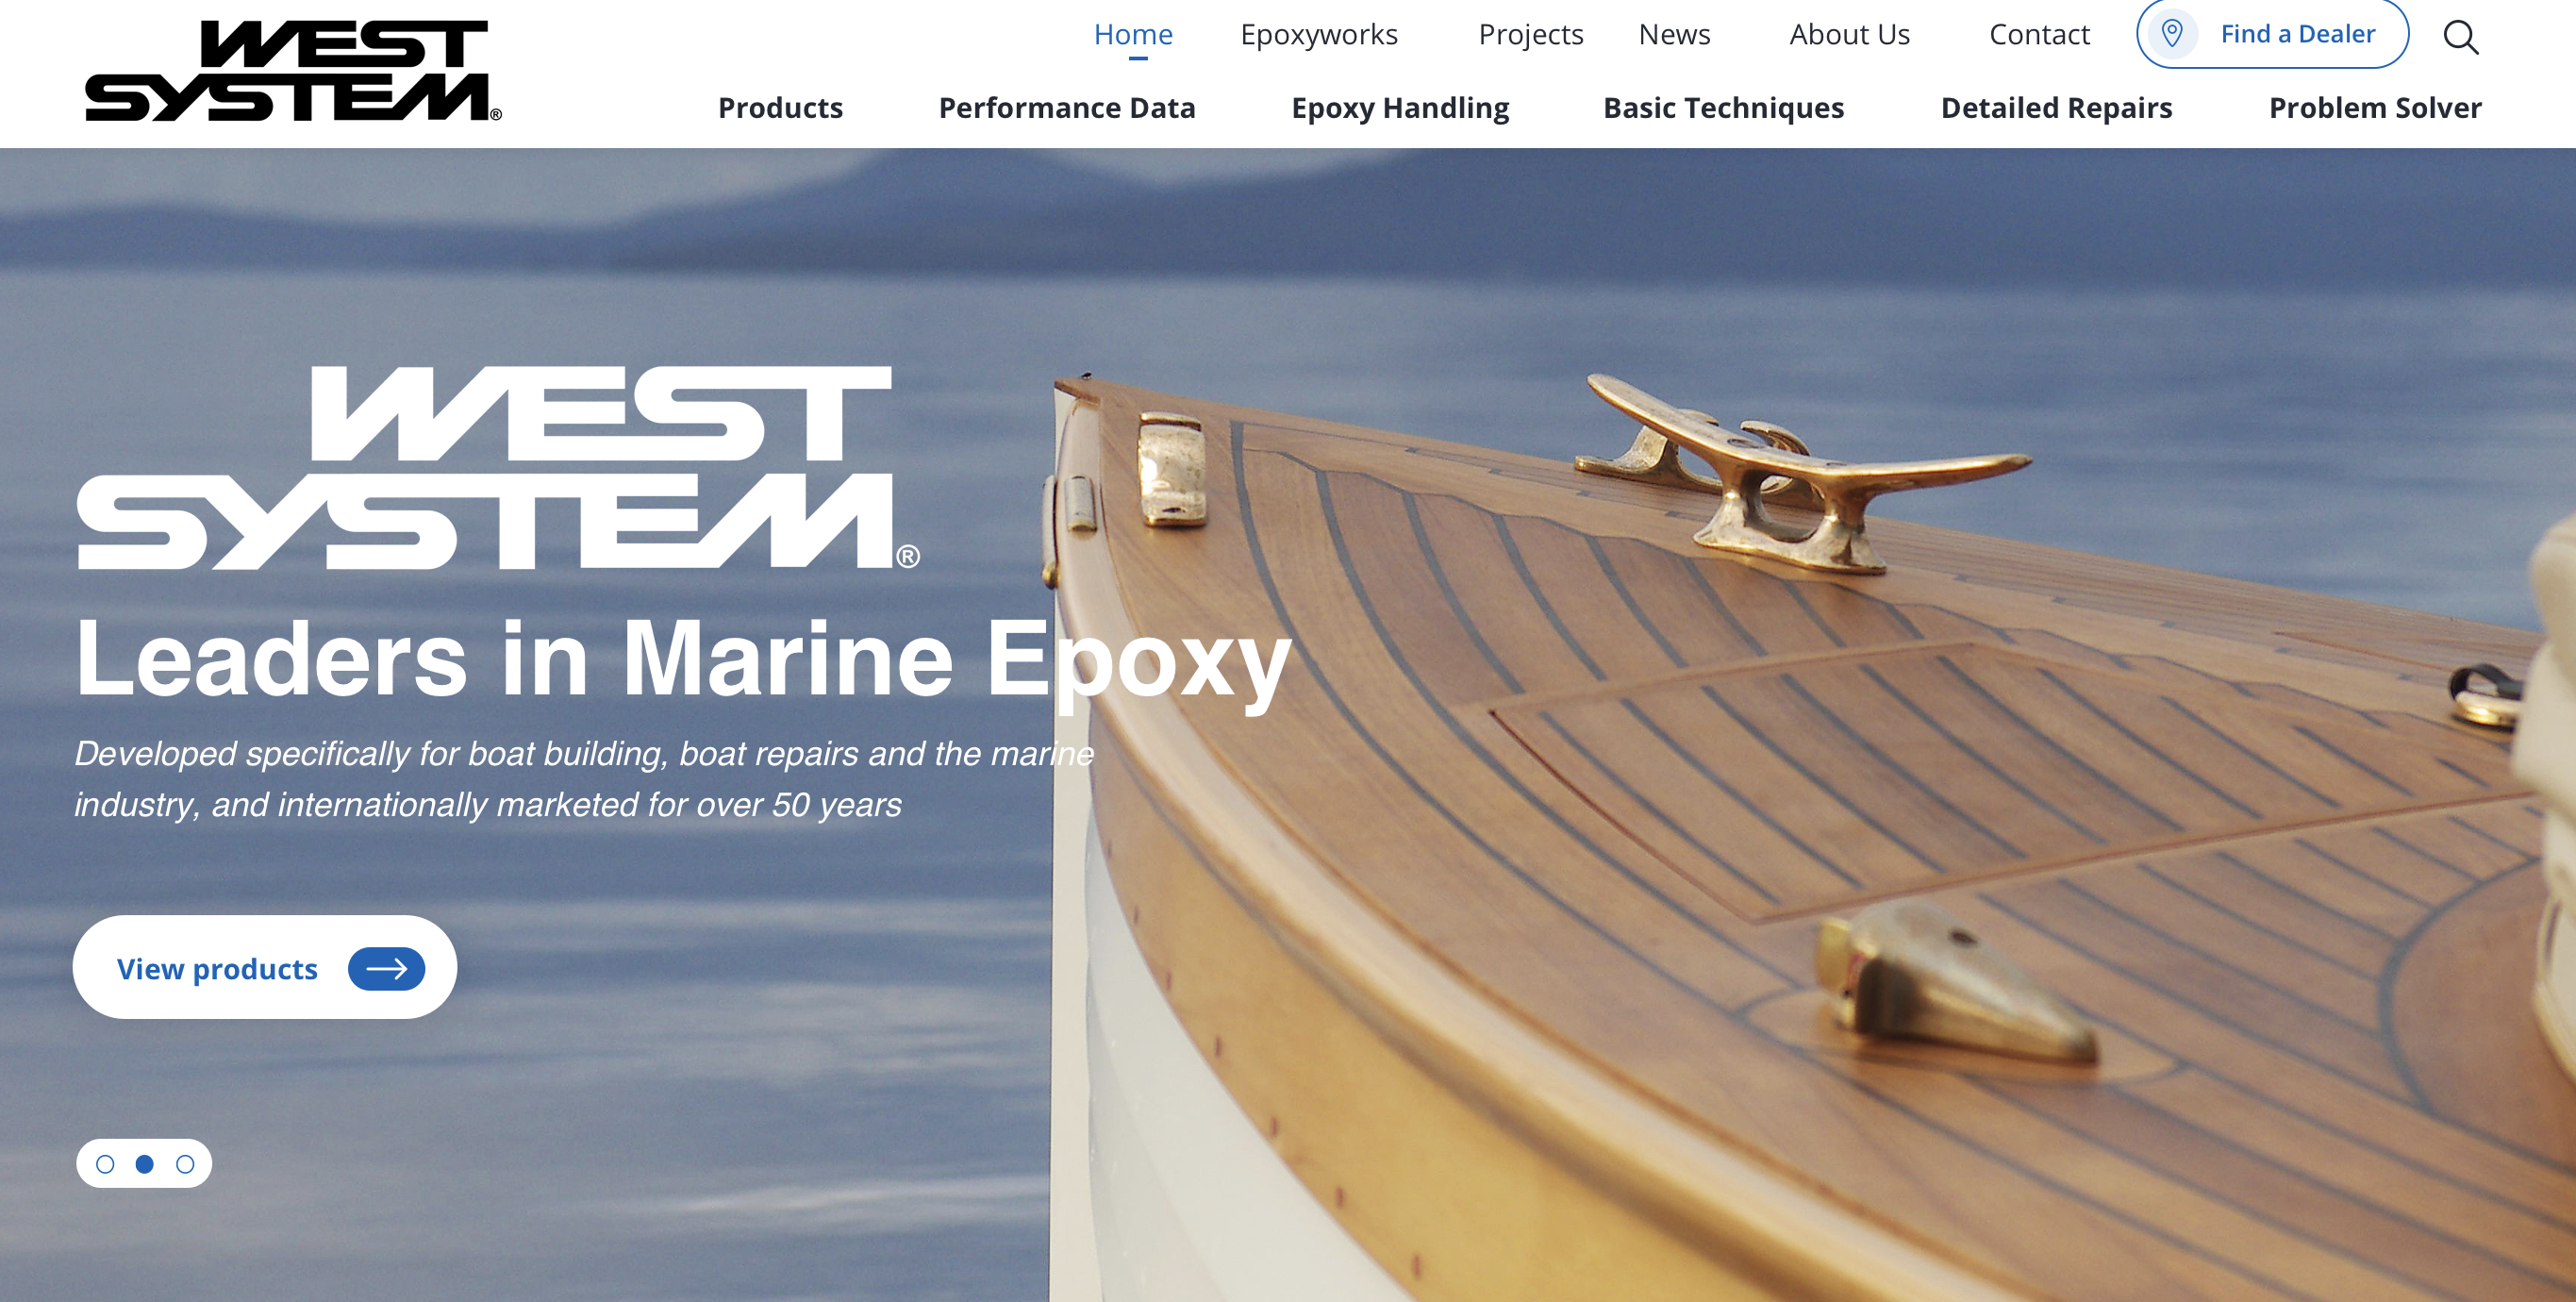Open the search magnifier icon

click(x=2460, y=37)
